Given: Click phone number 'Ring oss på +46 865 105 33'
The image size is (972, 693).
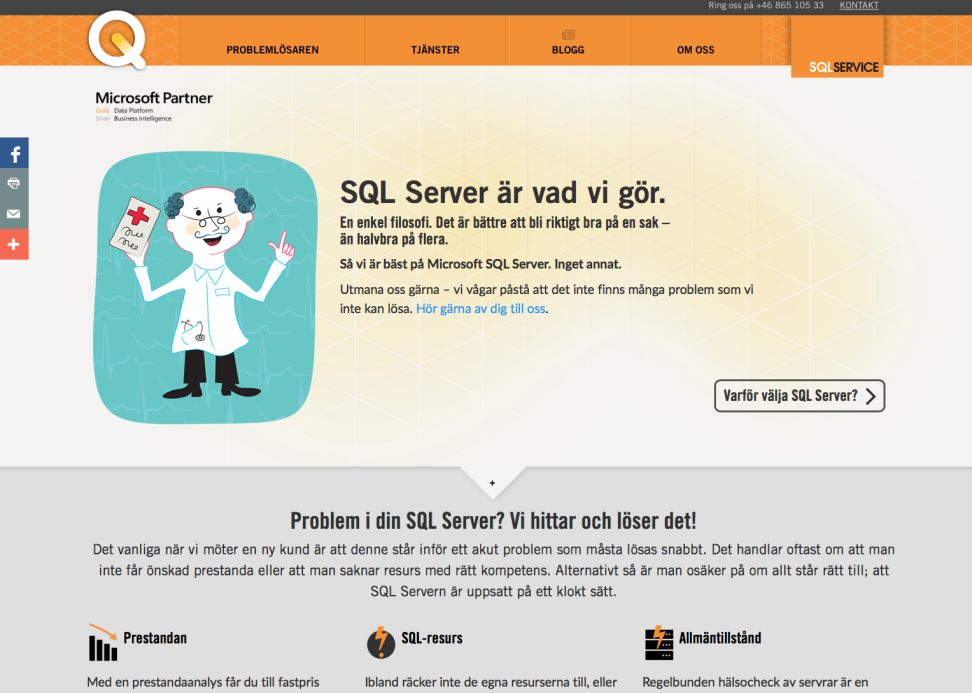Looking at the screenshot, I should click(766, 6).
